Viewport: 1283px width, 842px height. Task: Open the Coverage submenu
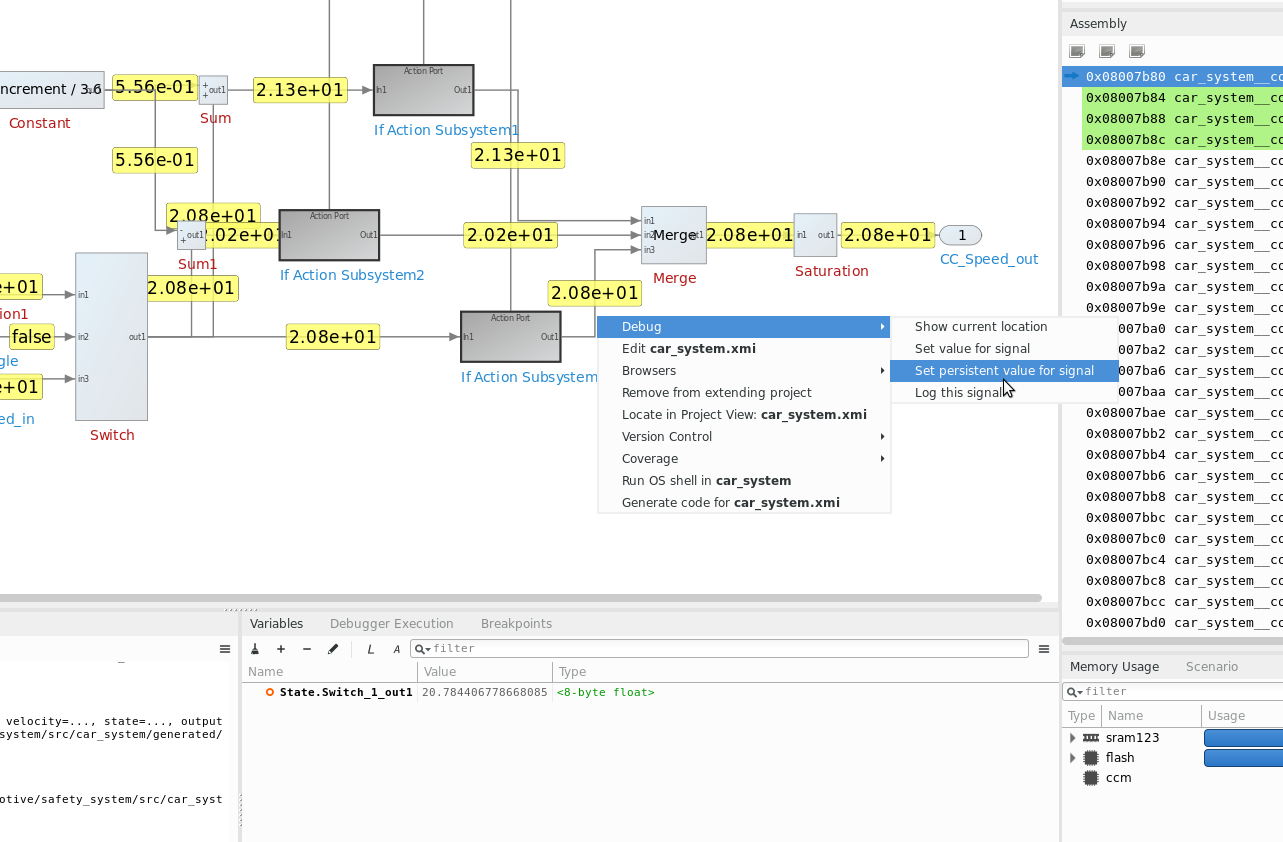pos(744,459)
